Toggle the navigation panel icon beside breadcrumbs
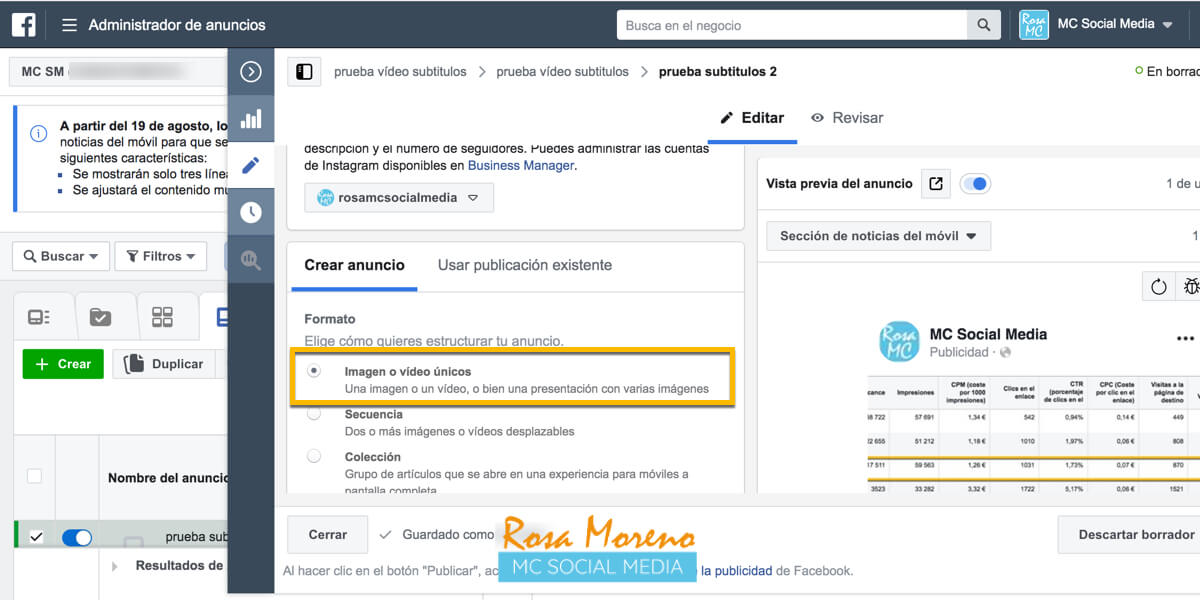 304,72
